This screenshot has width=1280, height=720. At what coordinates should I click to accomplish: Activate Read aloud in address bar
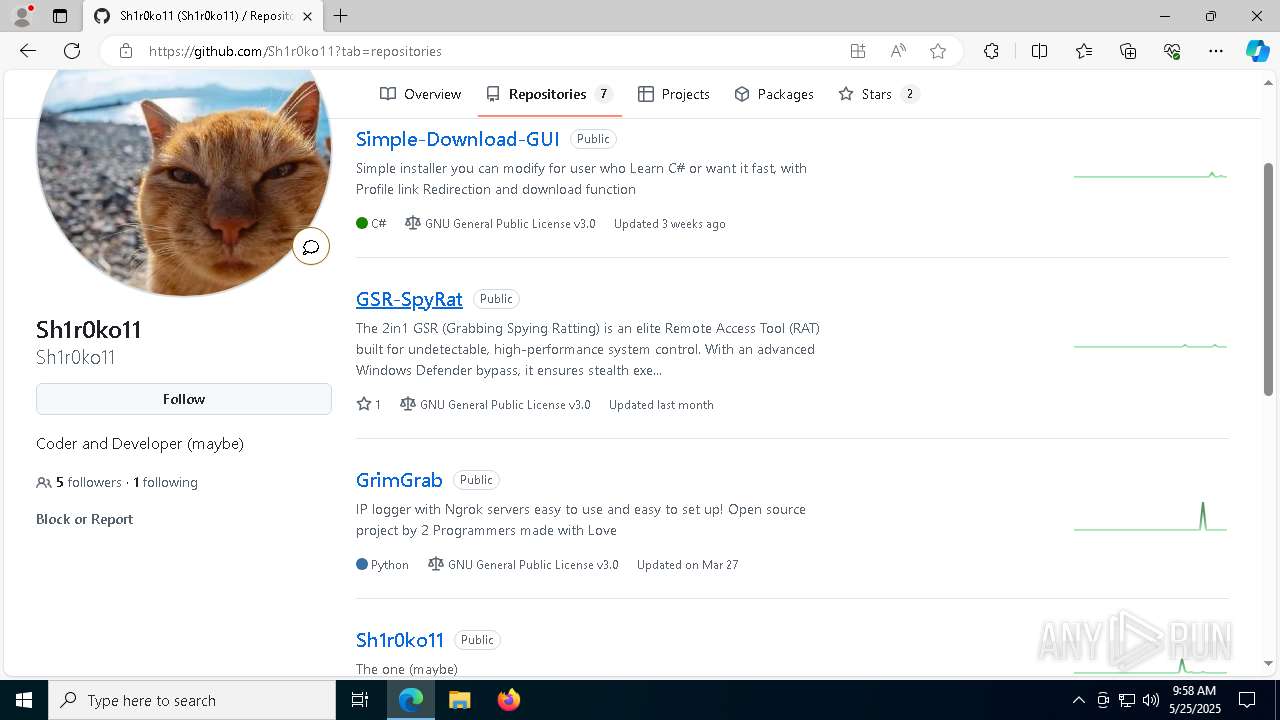coord(898,51)
